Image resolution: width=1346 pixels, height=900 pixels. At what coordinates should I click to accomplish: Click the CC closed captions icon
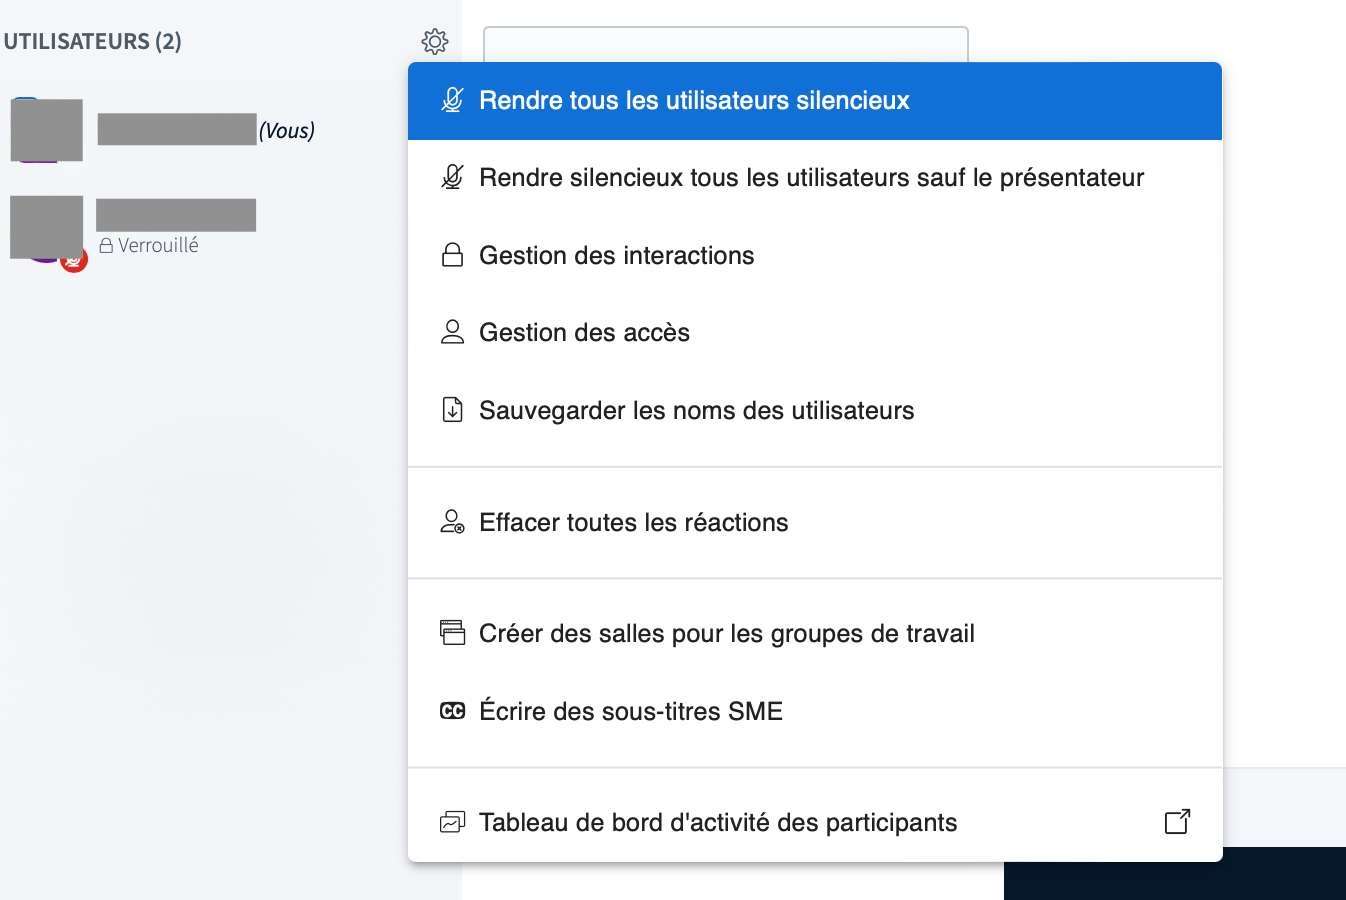click(x=452, y=711)
